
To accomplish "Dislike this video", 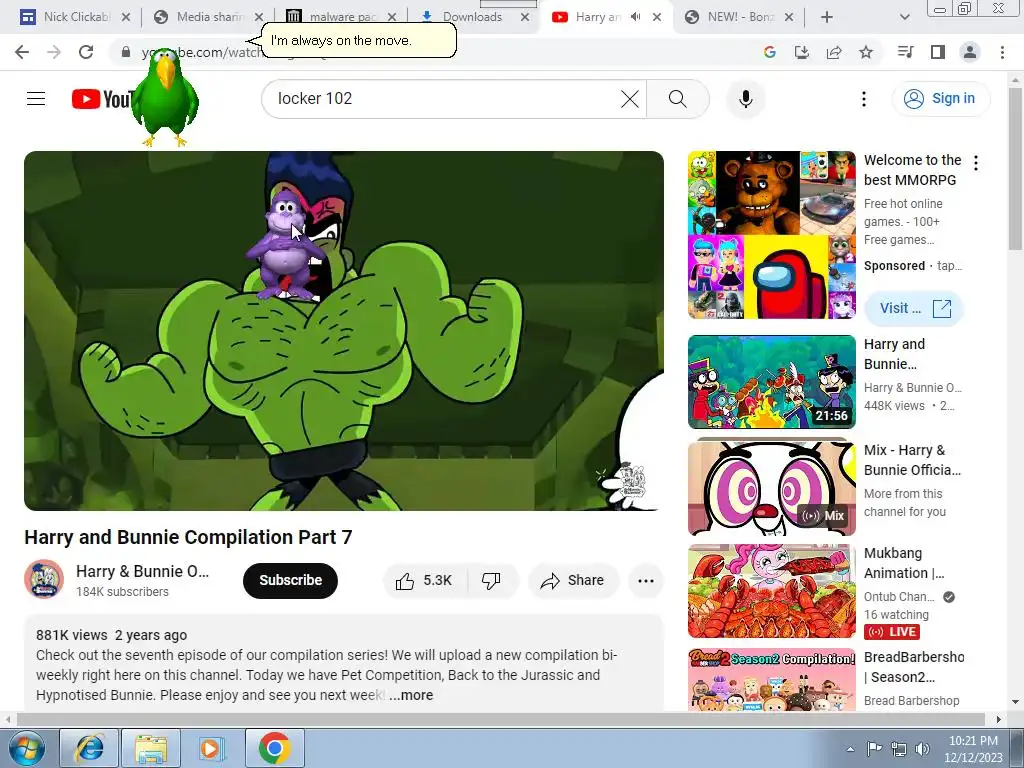I will 491,581.
